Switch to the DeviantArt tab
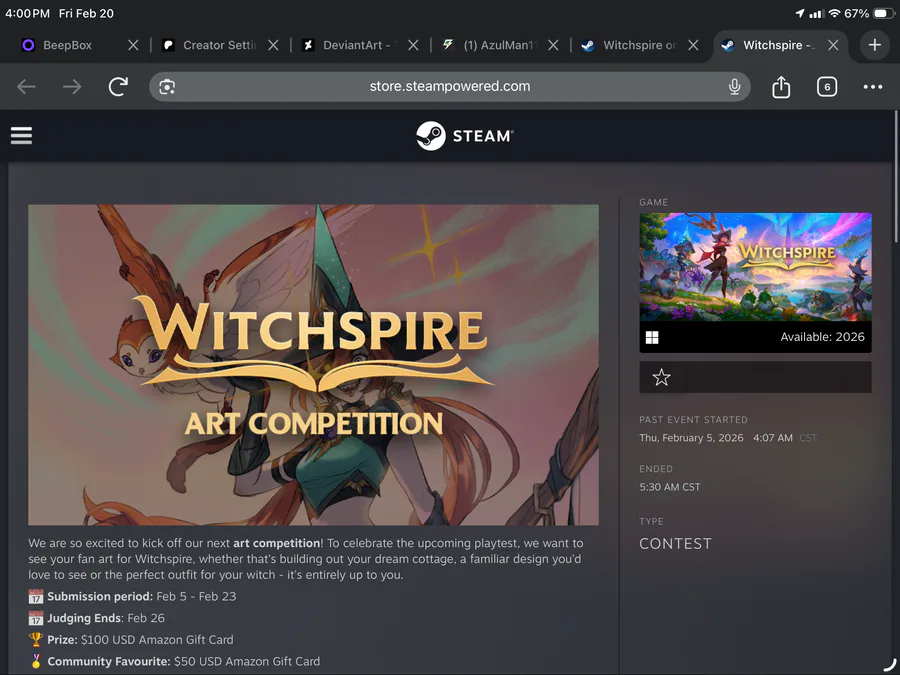 356,45
